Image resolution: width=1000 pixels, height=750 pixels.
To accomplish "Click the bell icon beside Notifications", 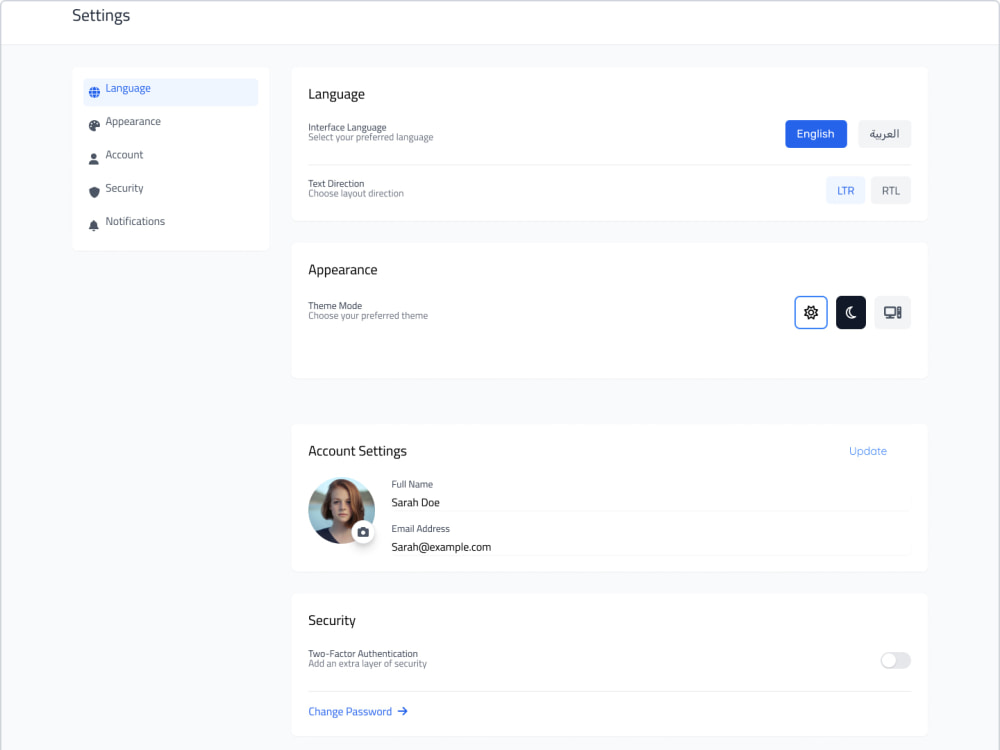I will [94, 225].
